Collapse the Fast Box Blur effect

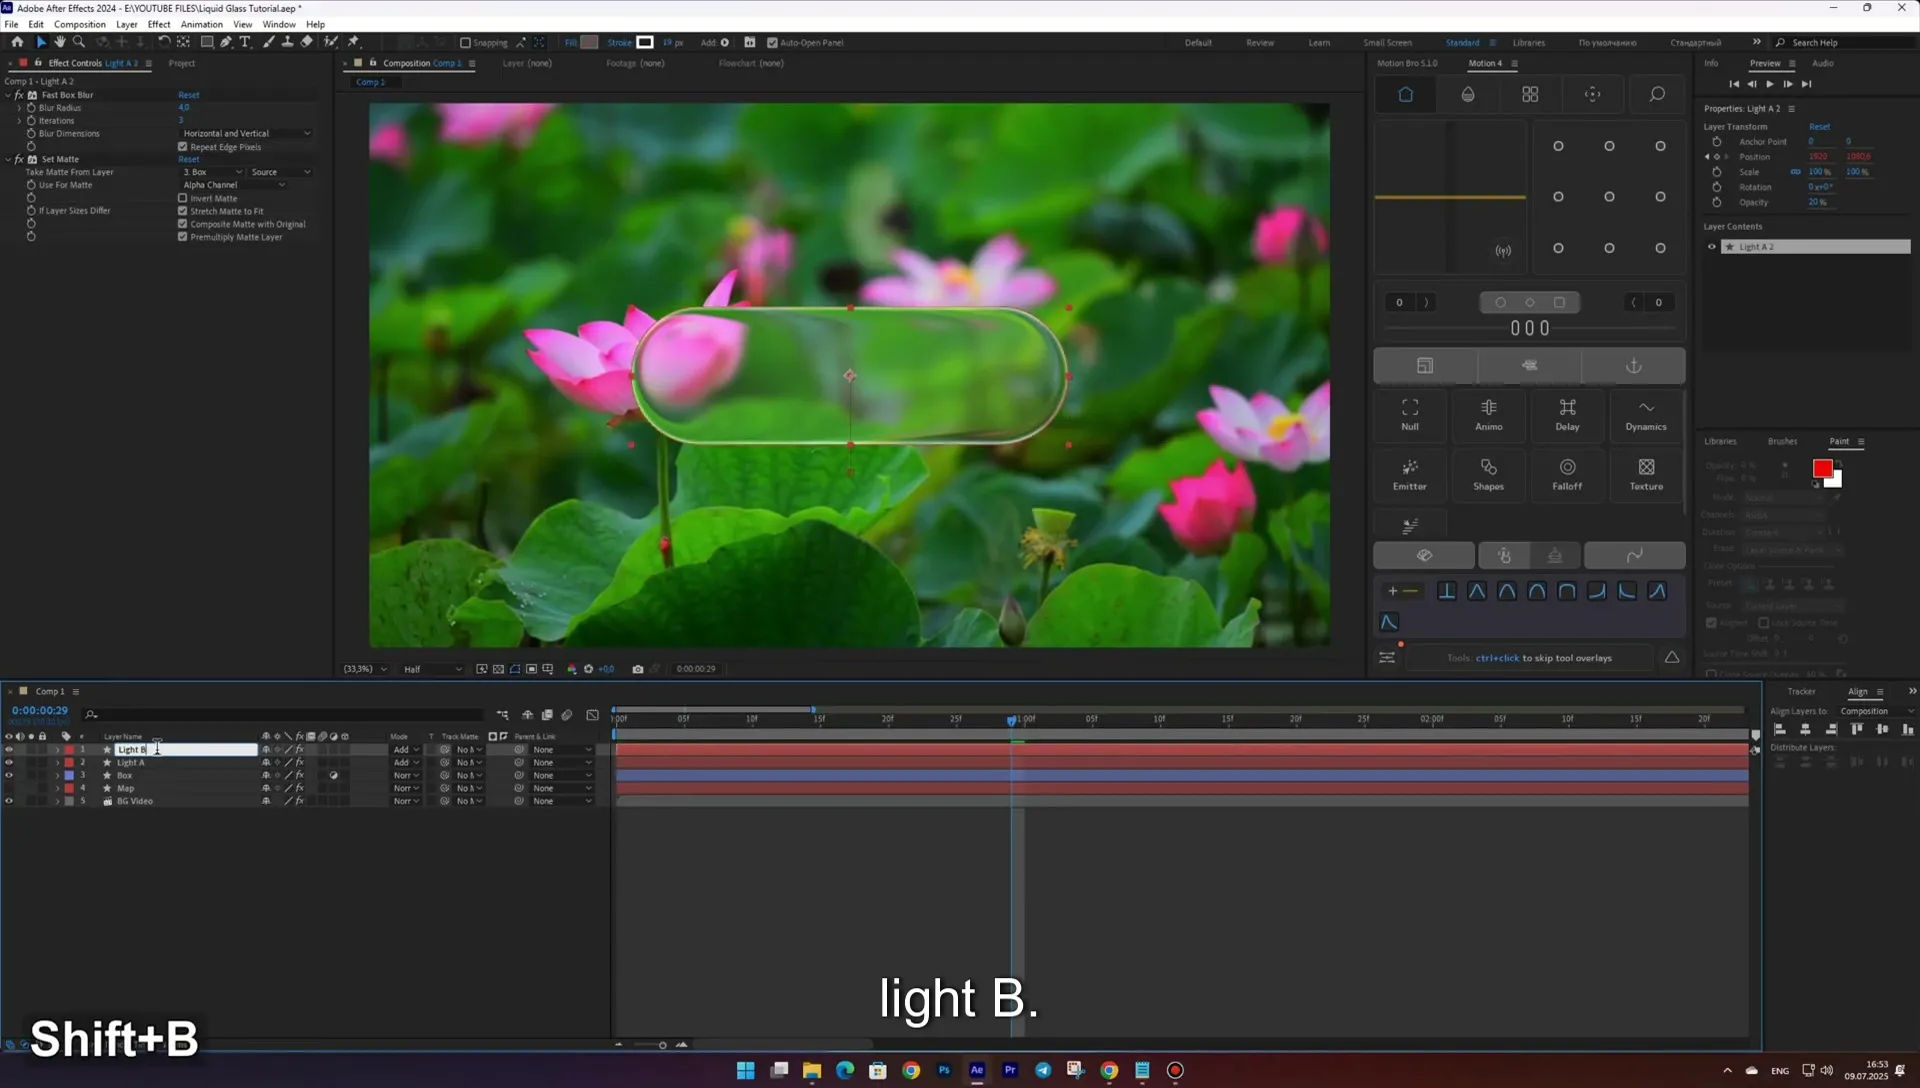(8, 95)
